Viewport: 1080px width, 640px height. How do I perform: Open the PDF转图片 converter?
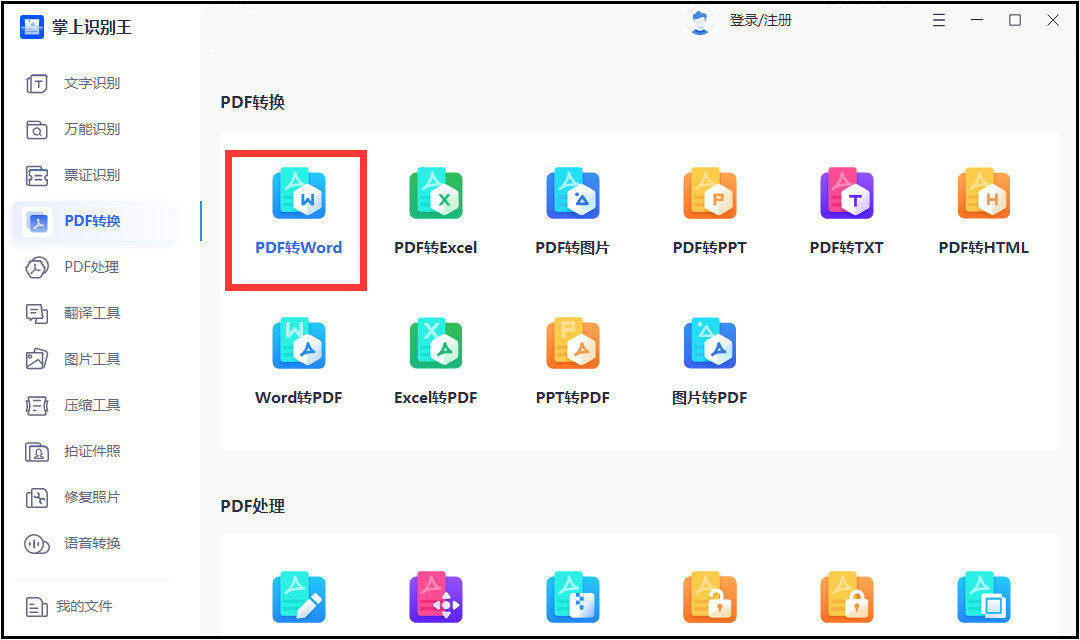[x=572, y=212]
